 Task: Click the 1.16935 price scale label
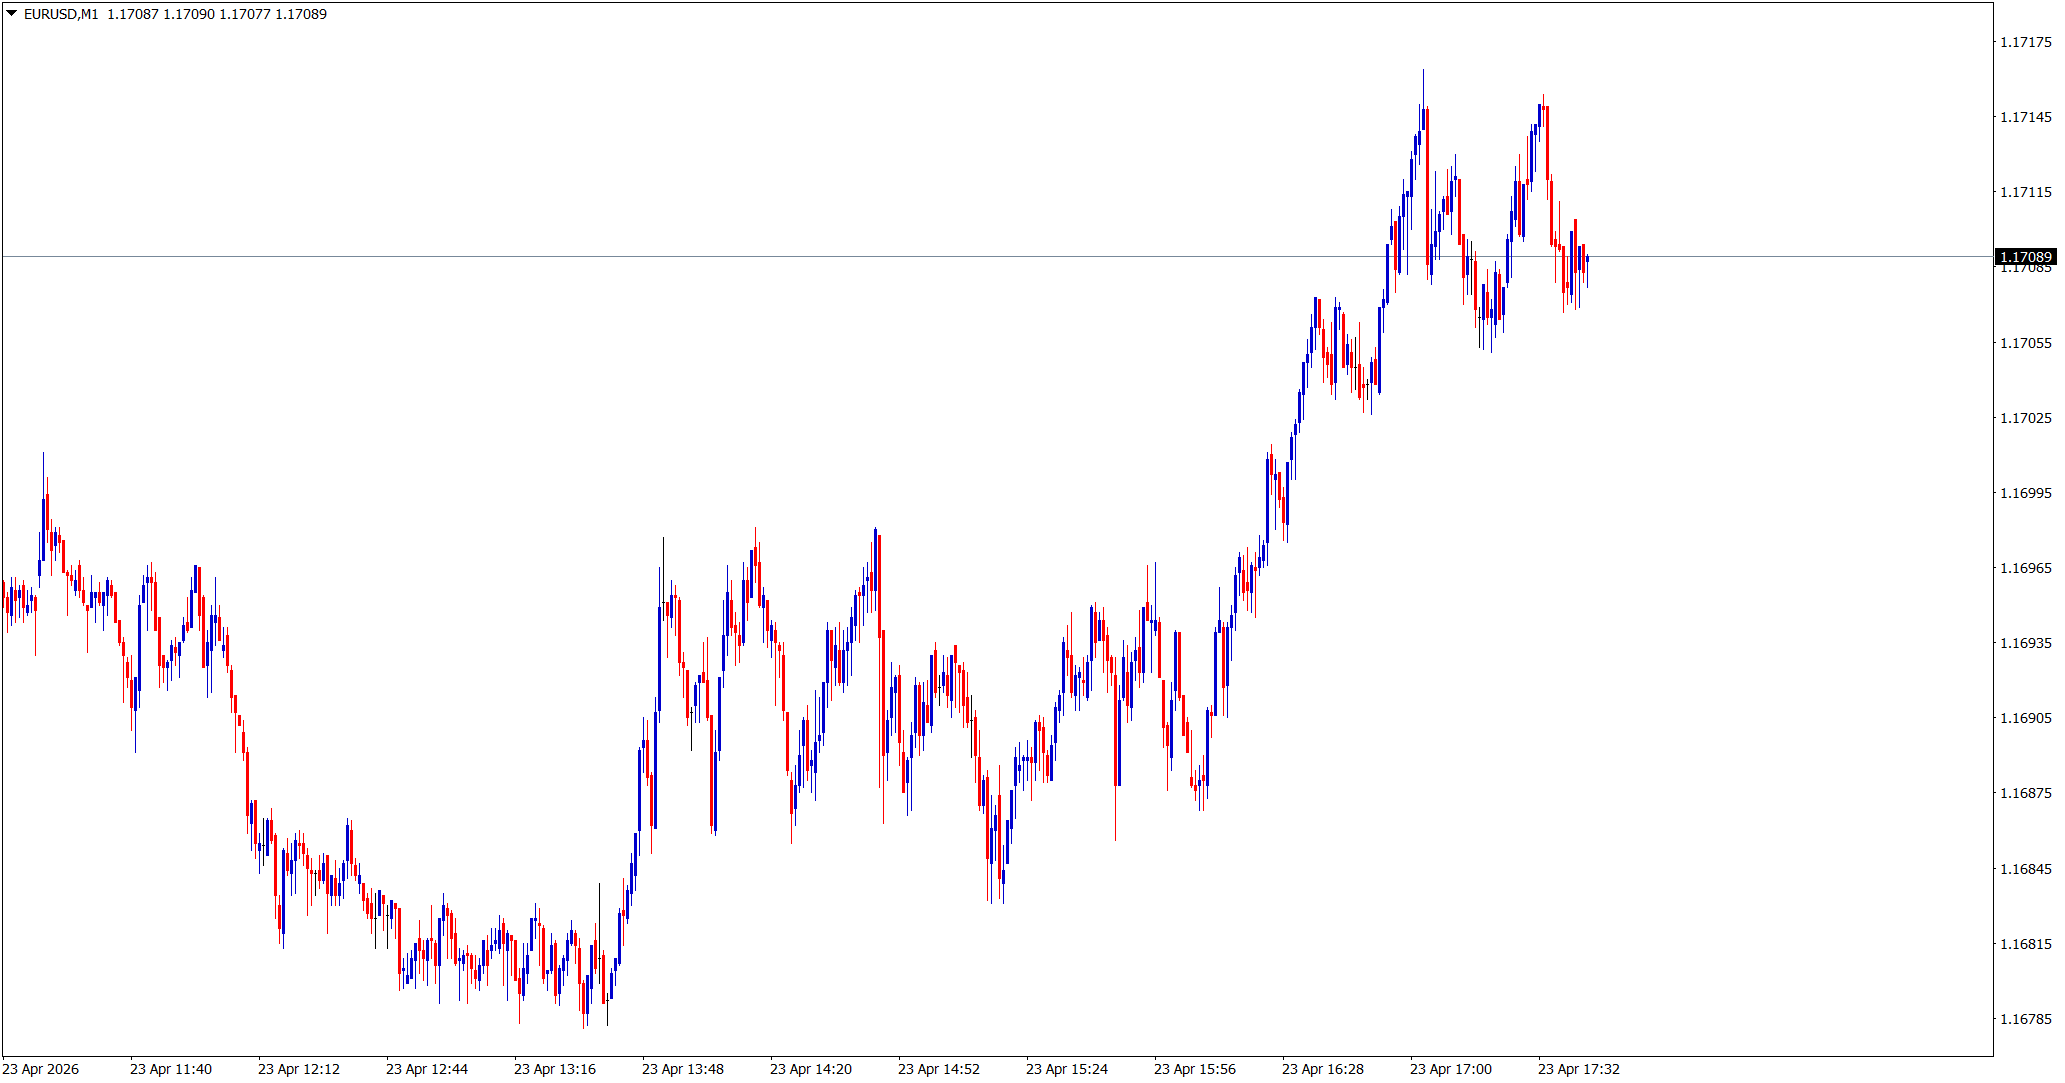pyautogui.click(x=2024, y=643)
